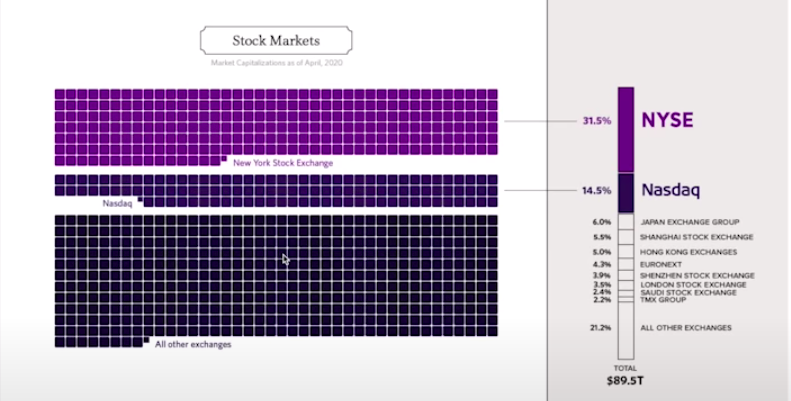
Task: Select the NYSE purple bar segment
Action: (x=626, y=130)
